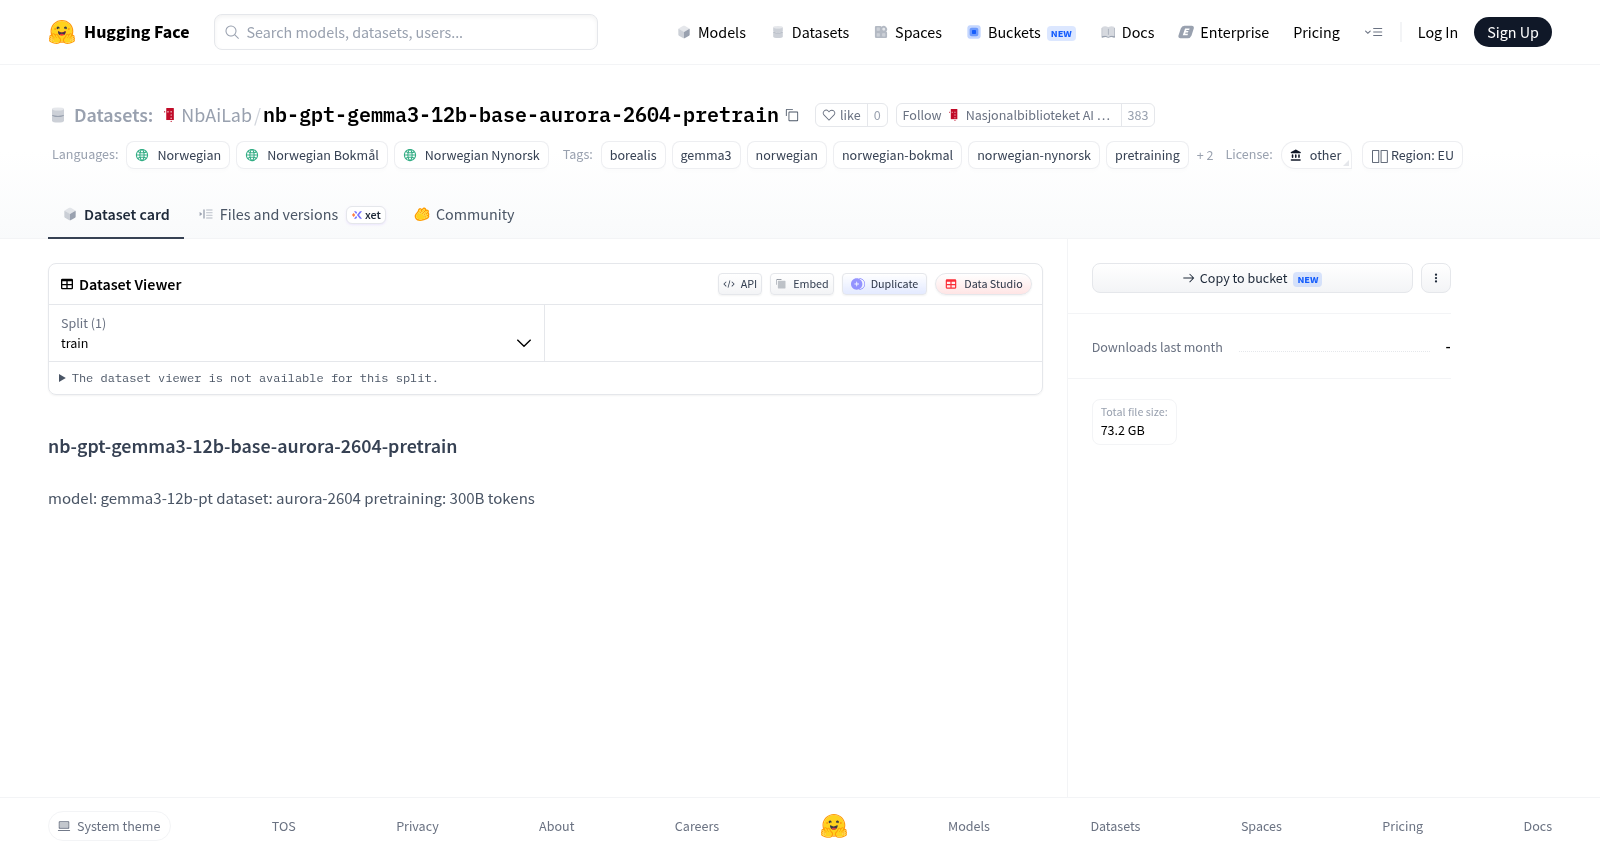The height and width of the screenshot is (861, 1600).
Task: Open Buckets in top navigation
Action: 1021,32
